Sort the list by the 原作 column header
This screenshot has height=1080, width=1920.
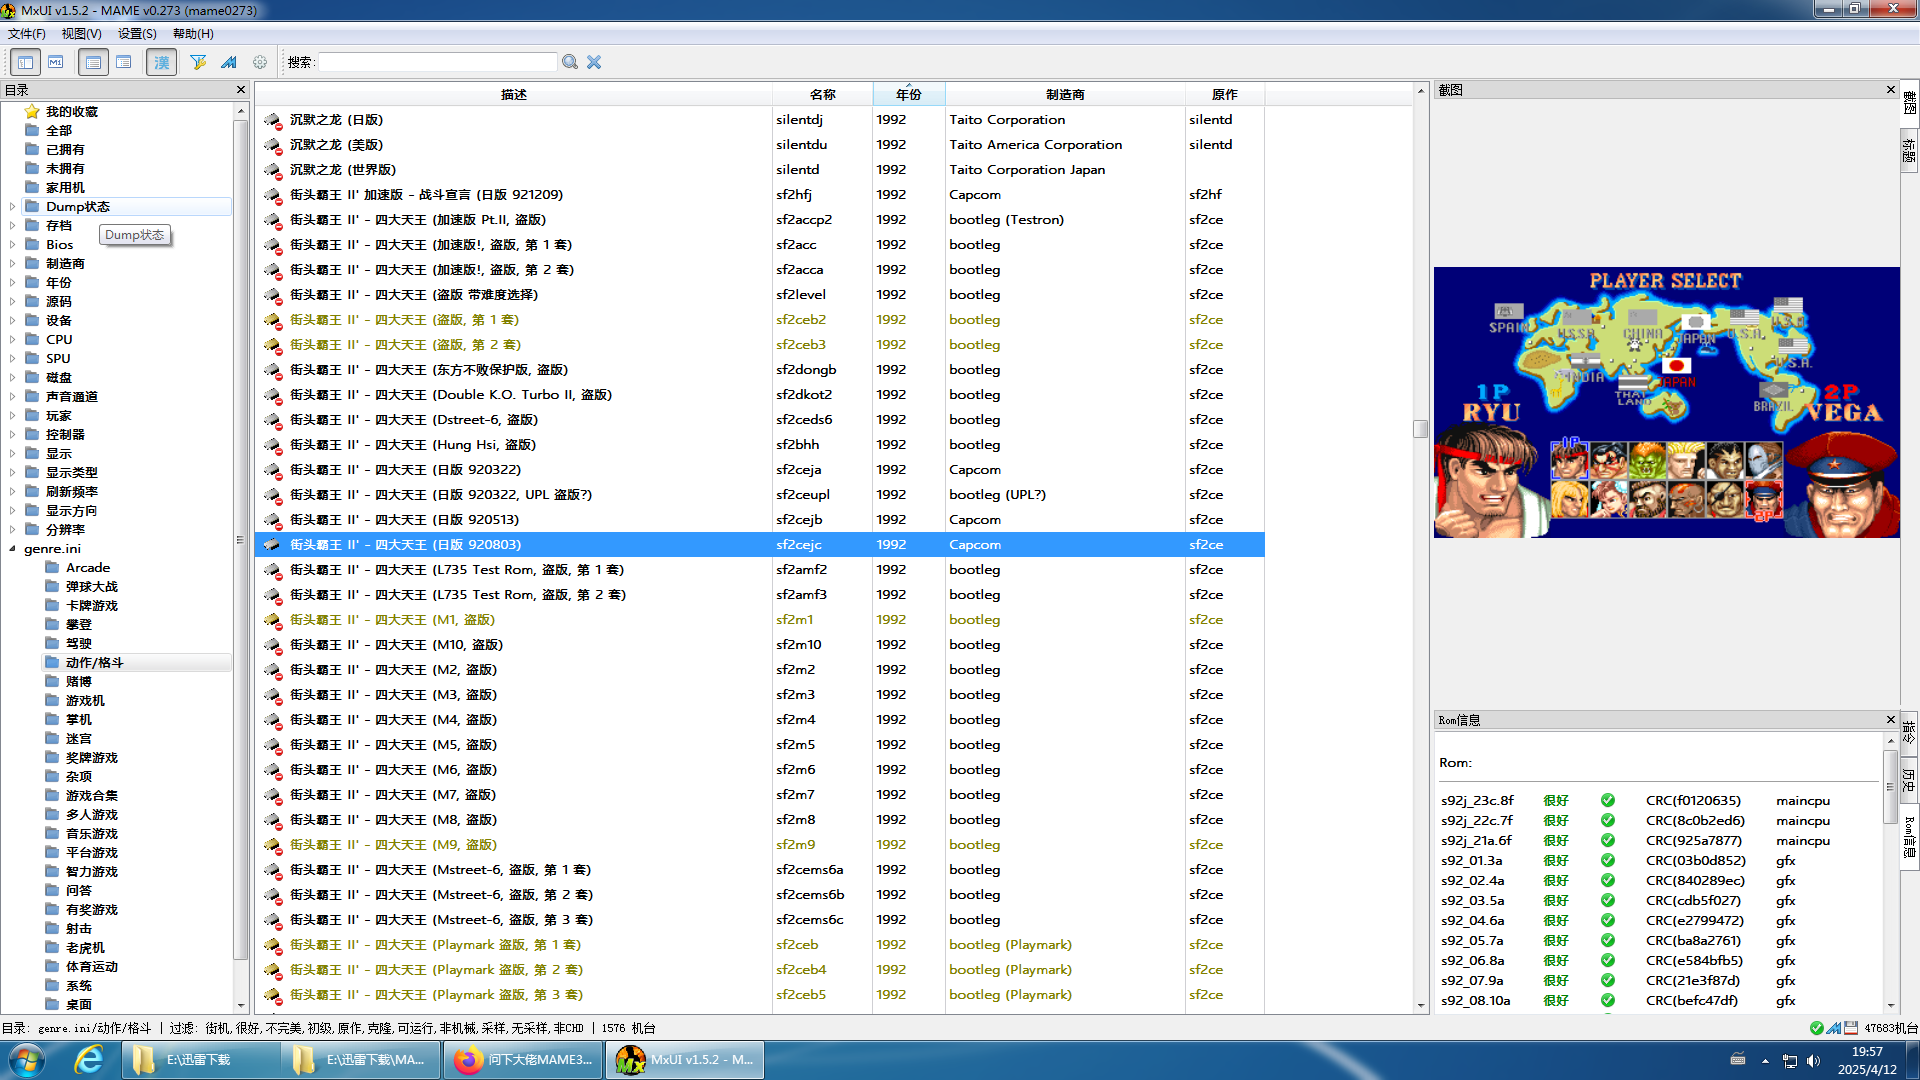point(1225,94)
